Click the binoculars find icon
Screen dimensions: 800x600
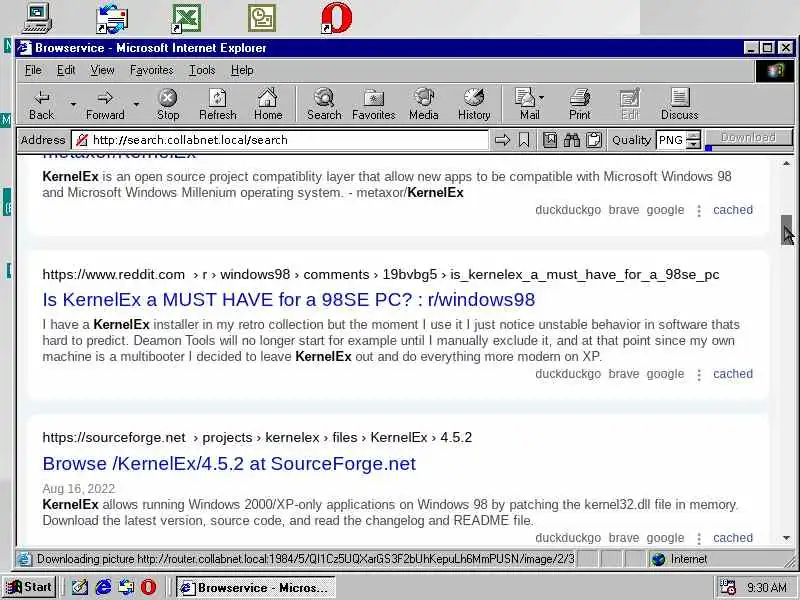571,140
